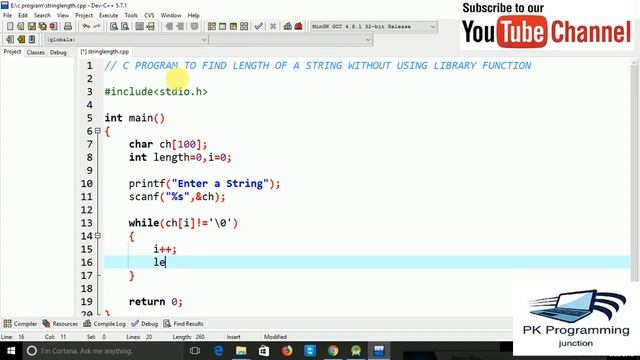Click the Compile & Run toolbar icon
The width and height of the screenshot is (640, 360).
[233, 27]
